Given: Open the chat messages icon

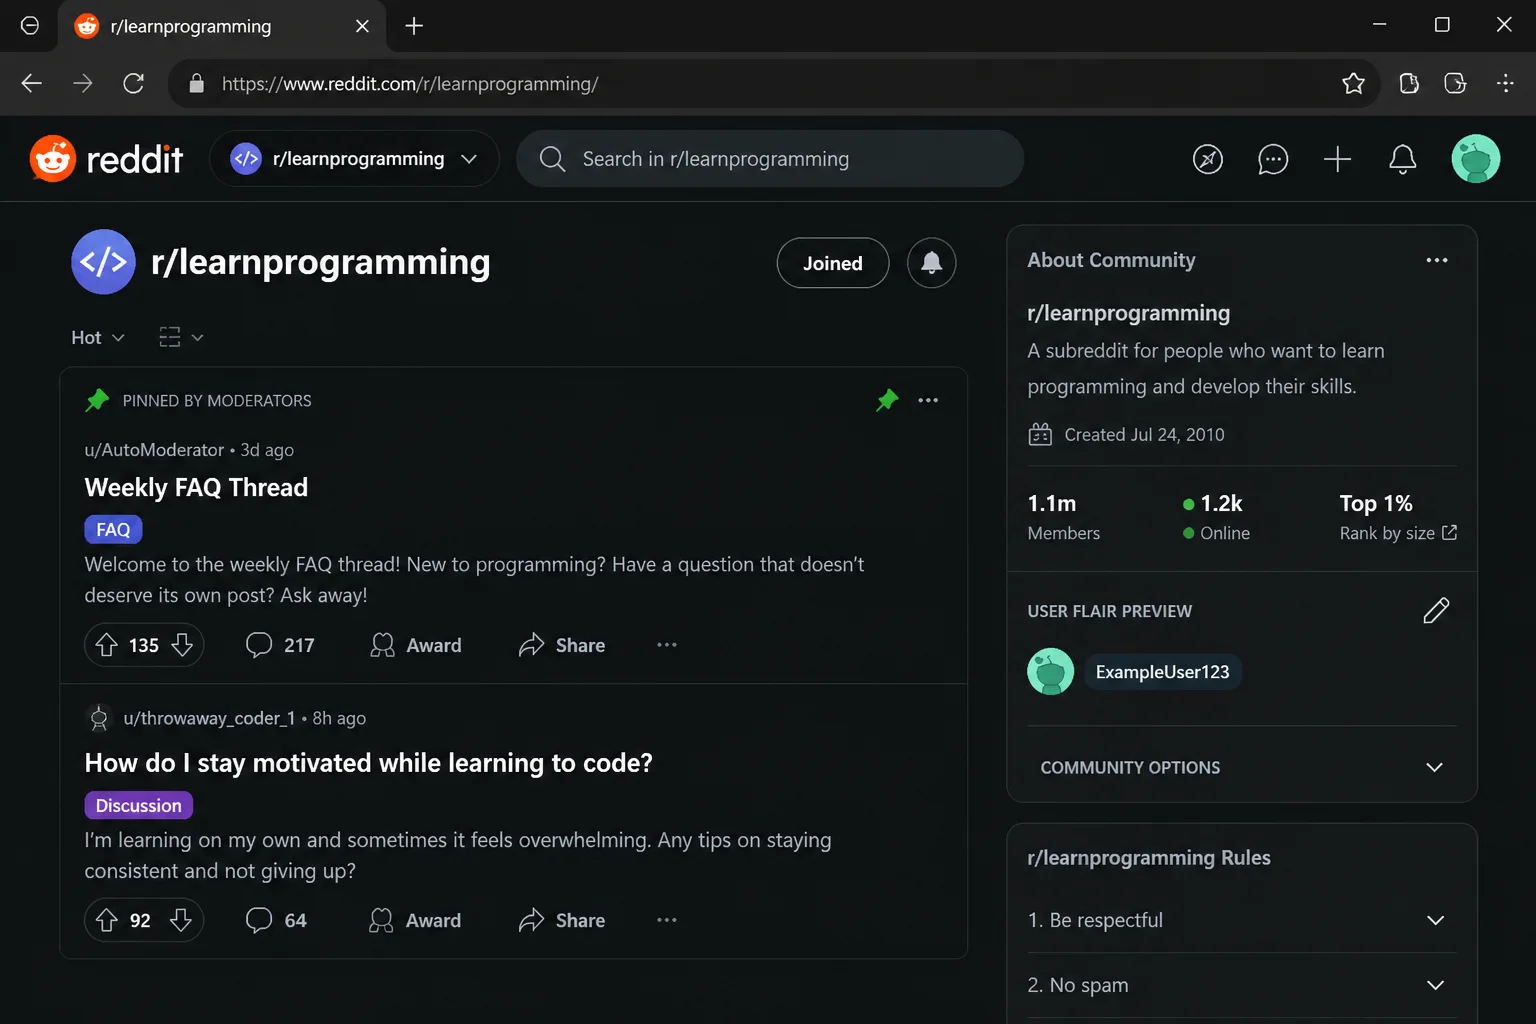Looking at the screenshot, I should coord(1272,159).
